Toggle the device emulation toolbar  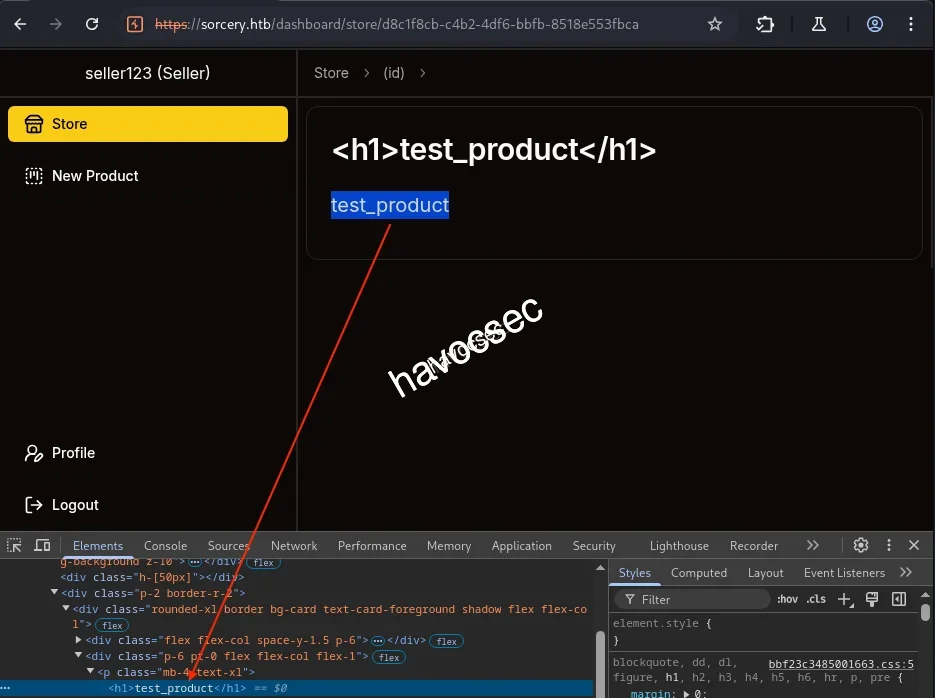41,545
